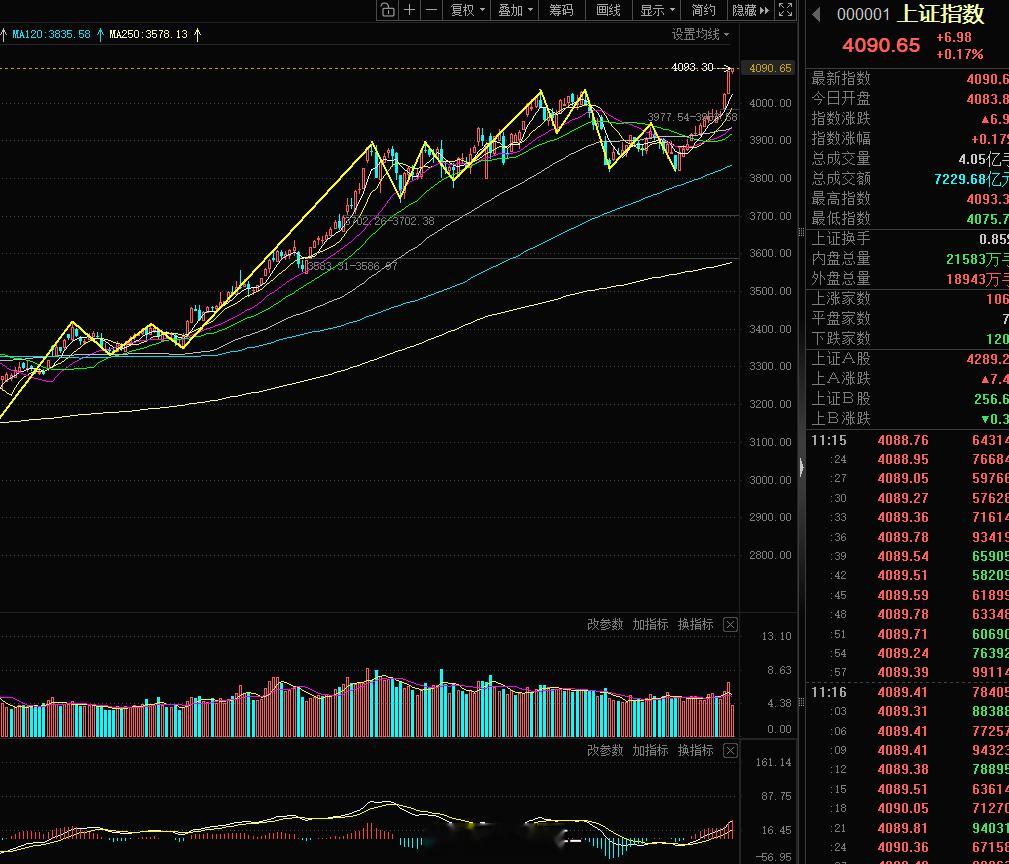Click the 4000.00 price axis label
This screenshot has width=1009, height=864.
pos(770,103)
